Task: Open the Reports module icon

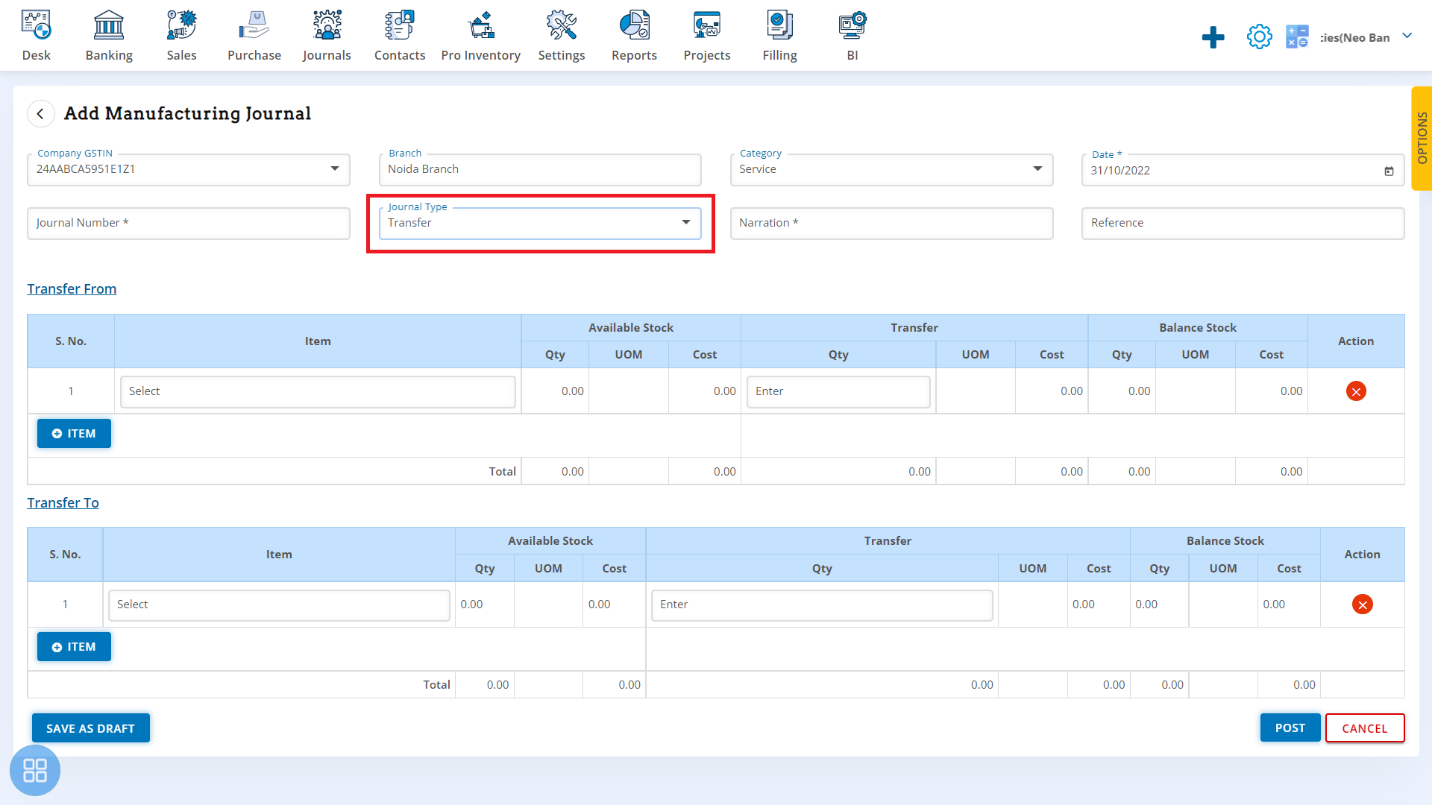Action: [x=634, y=25]
